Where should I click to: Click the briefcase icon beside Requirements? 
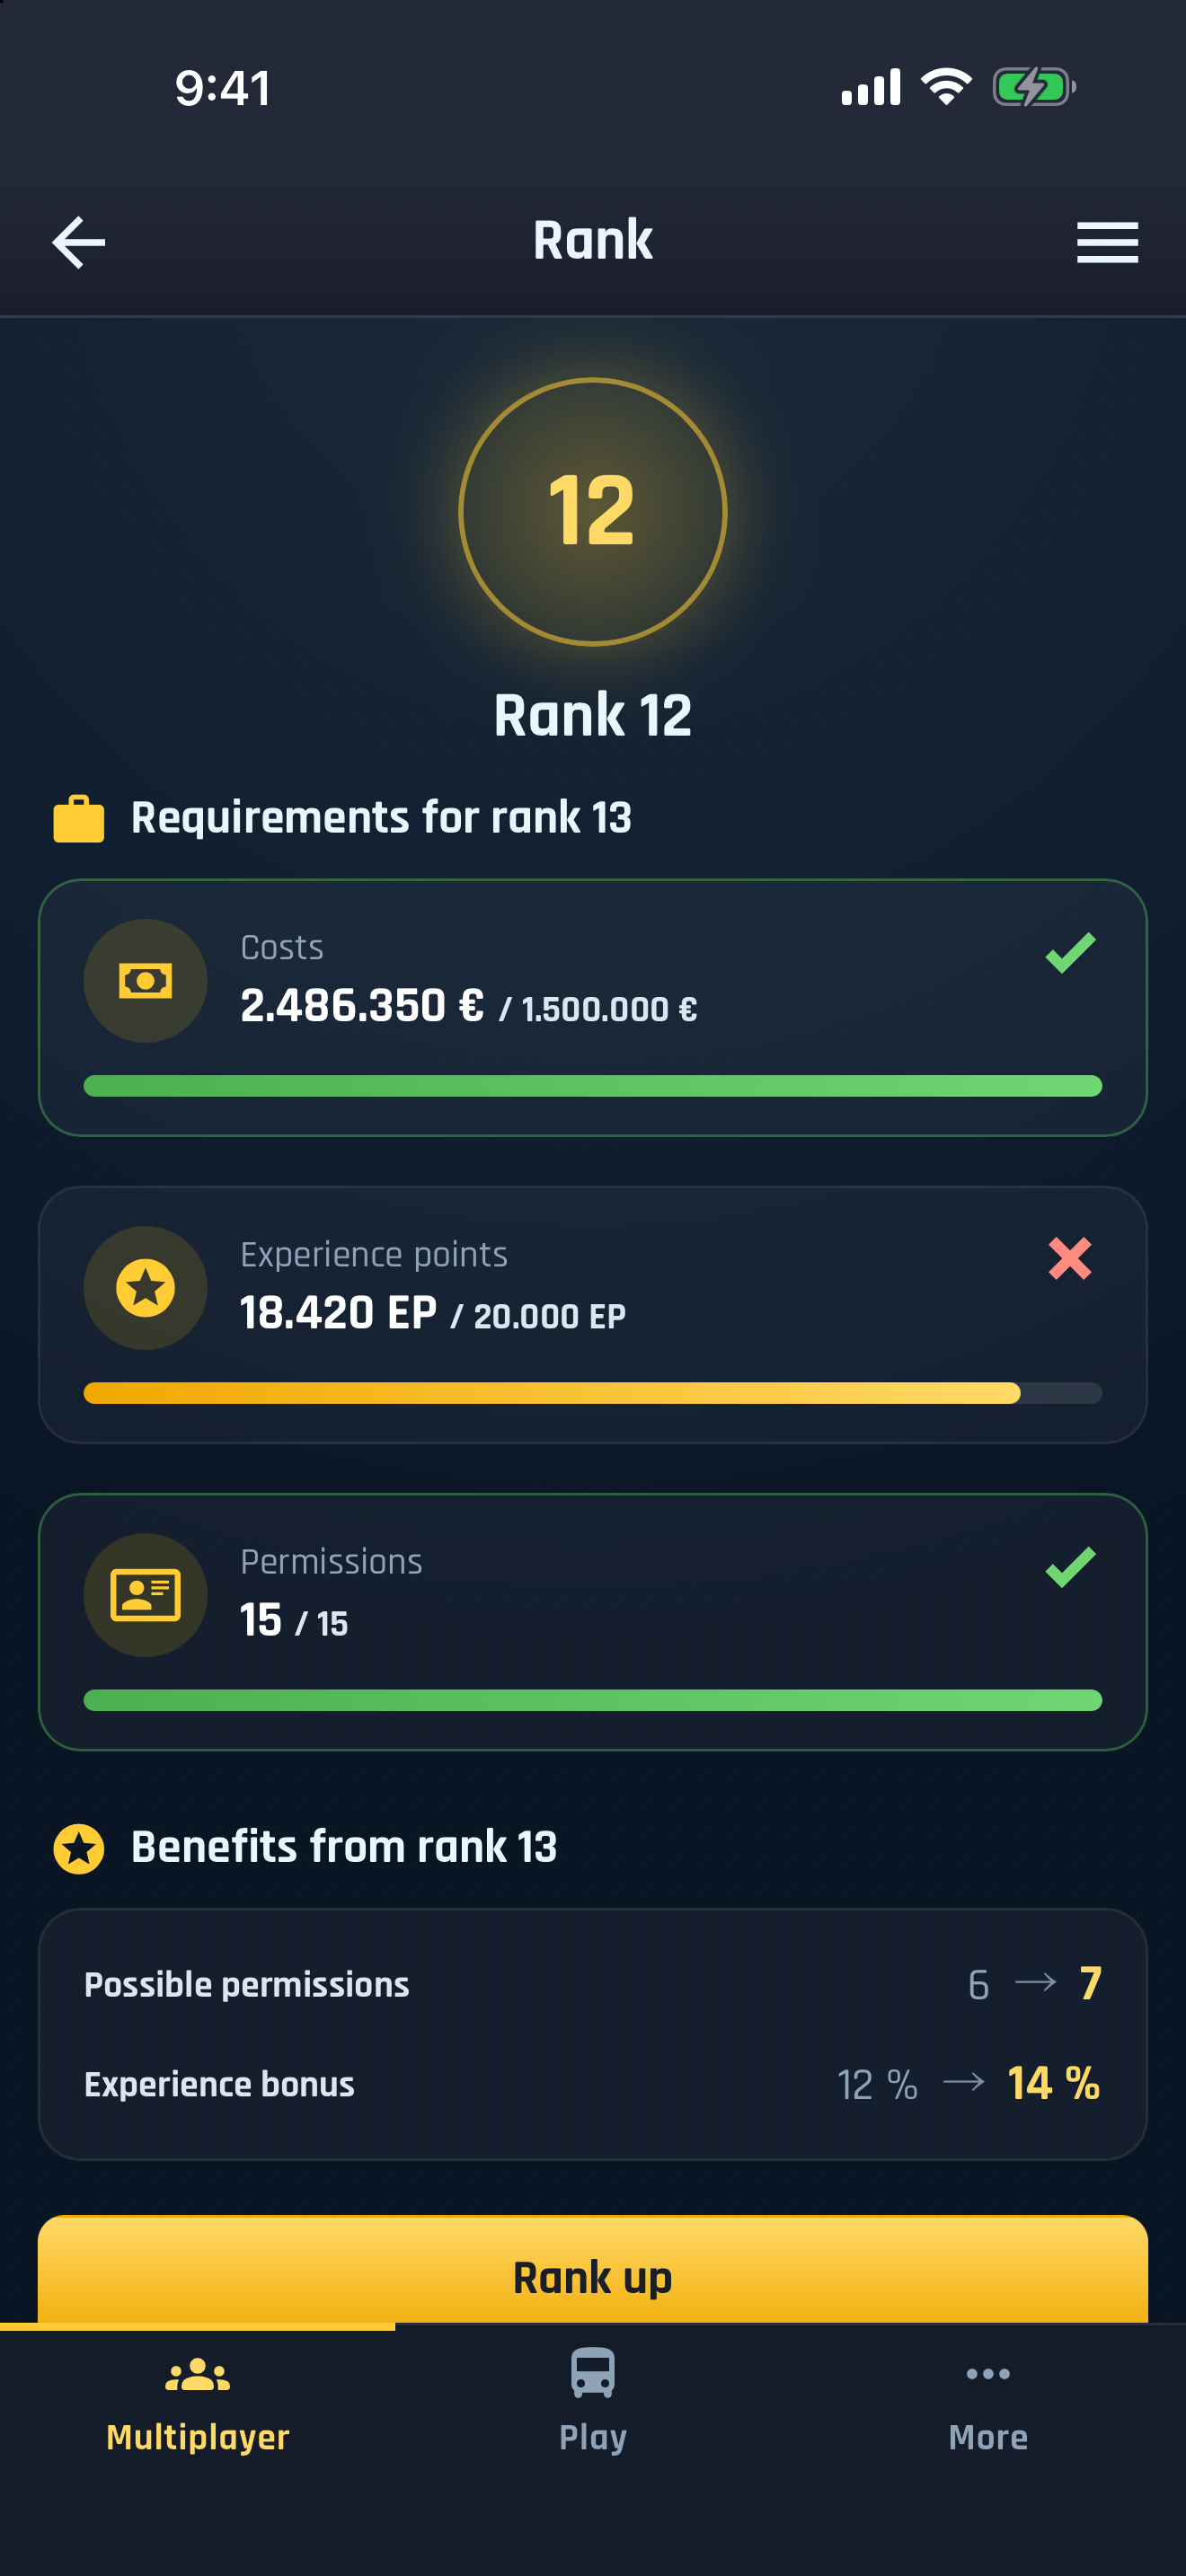click(79, 819)
